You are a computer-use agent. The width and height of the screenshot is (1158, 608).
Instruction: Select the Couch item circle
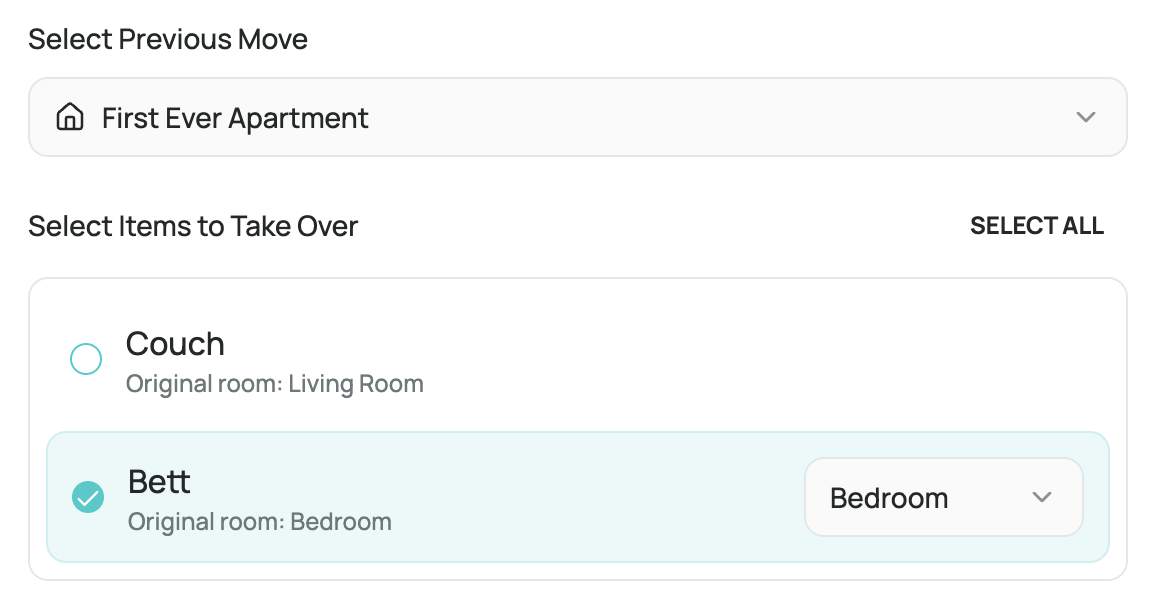86,358
